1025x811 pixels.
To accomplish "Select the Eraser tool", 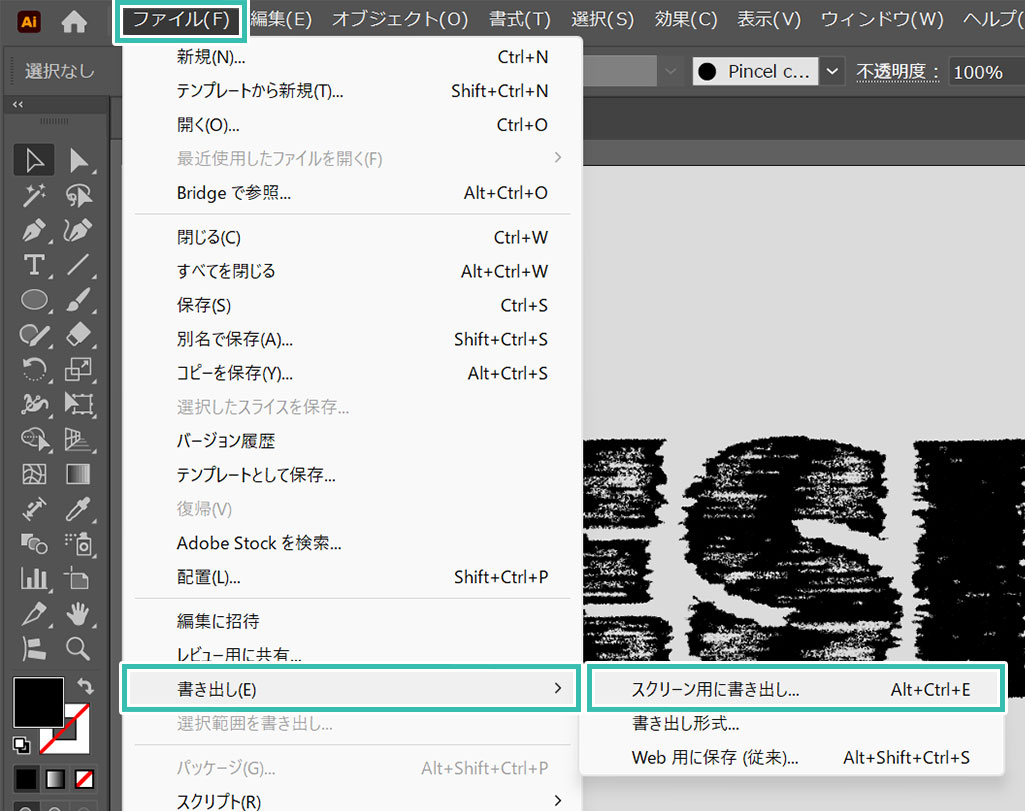I will 78,334.
